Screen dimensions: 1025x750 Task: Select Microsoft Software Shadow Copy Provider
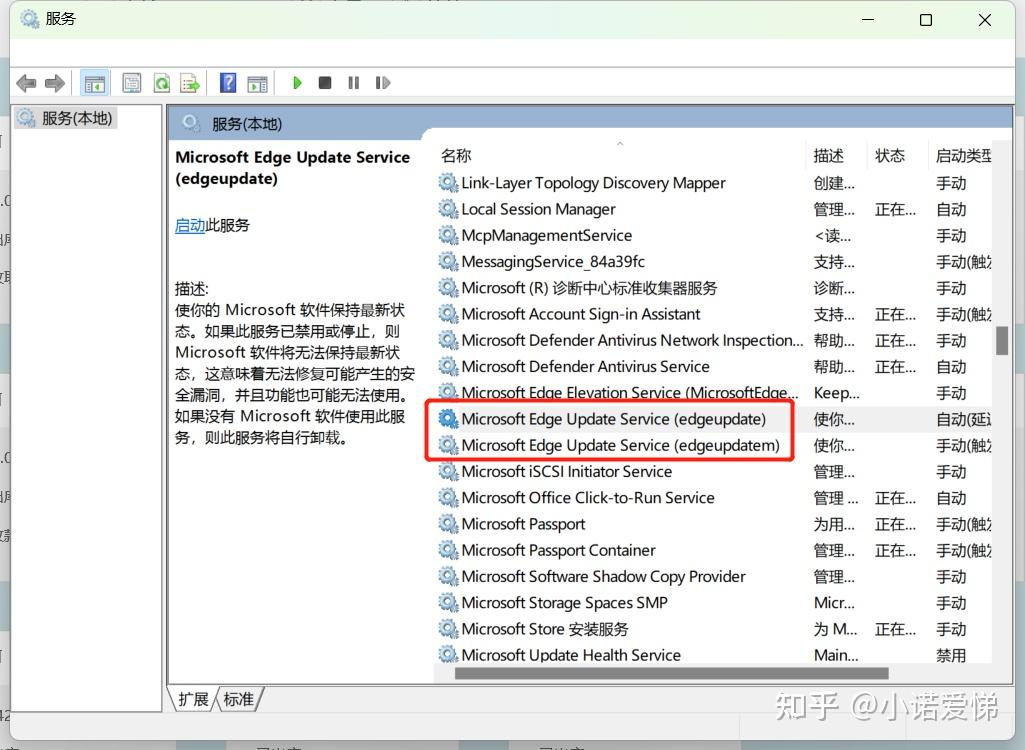click(x=714, y=577)
